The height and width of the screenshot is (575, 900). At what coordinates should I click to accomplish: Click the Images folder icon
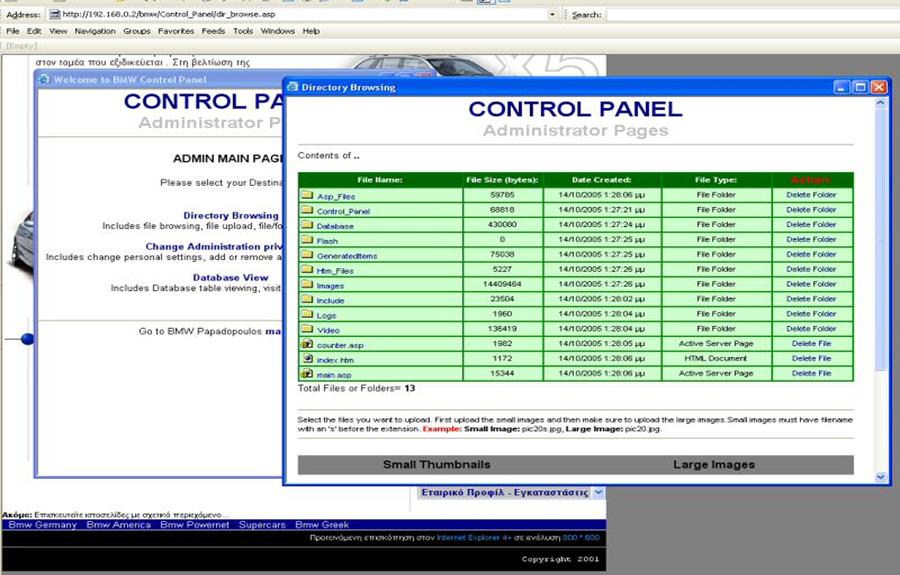click(x=307, y=285)
